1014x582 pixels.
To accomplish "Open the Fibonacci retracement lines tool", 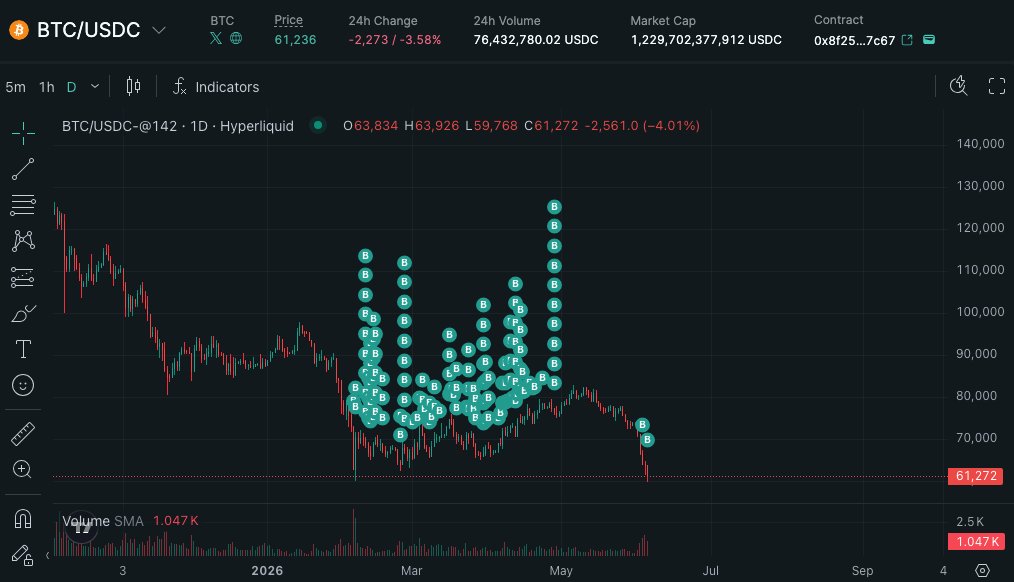I will [23, 205].
